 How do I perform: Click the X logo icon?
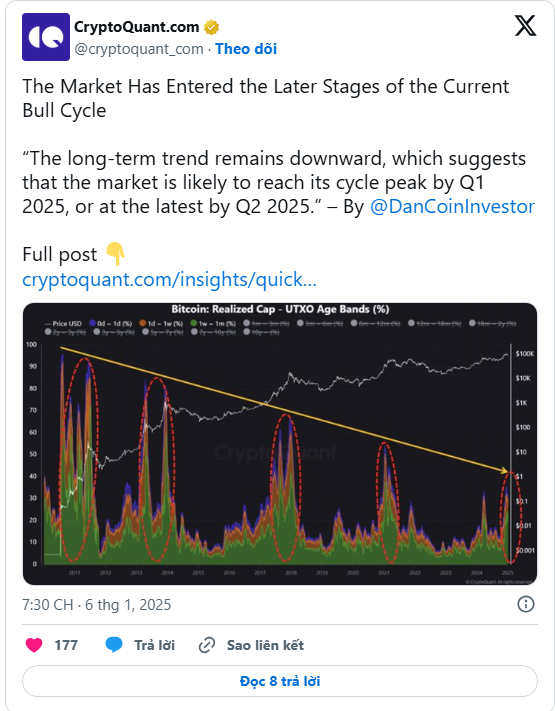pos(525,25)
